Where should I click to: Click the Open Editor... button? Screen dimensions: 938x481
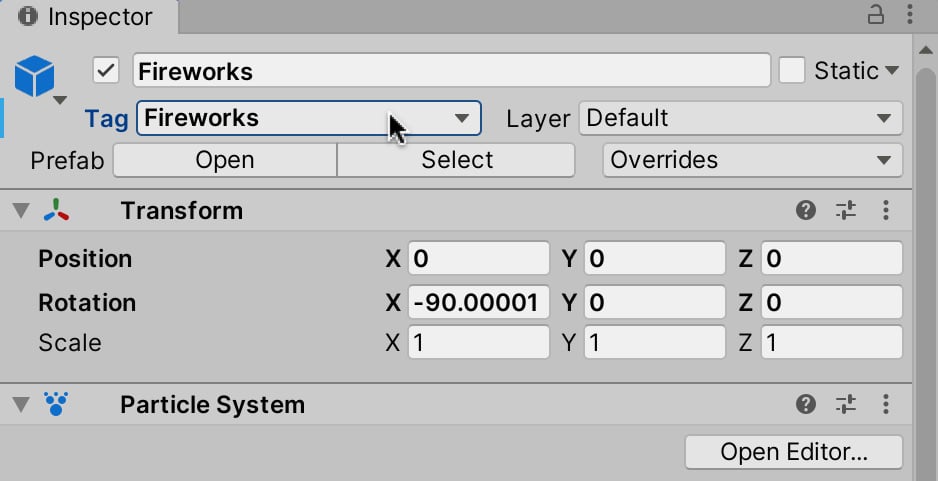[794, 452]
